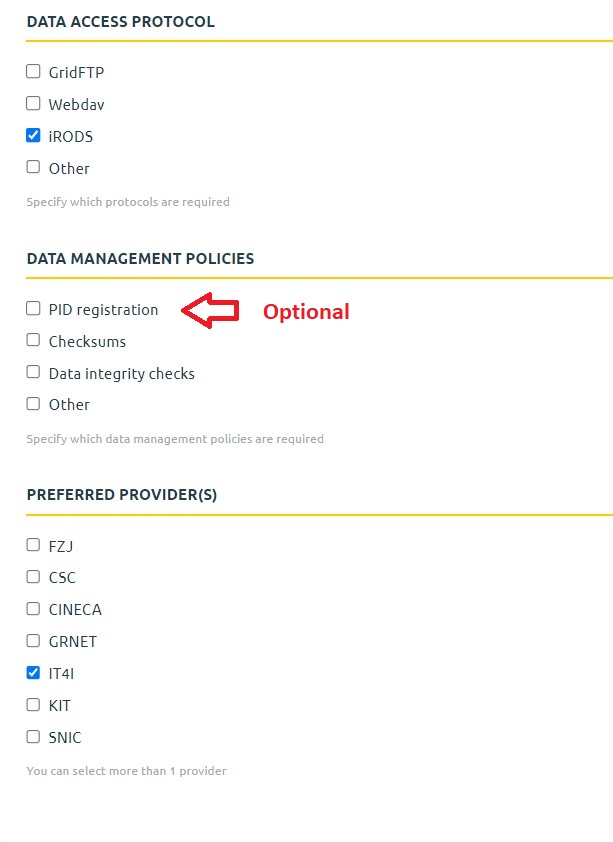Enable the Checksums policy

pyautogui.click(x=33, y=341)
